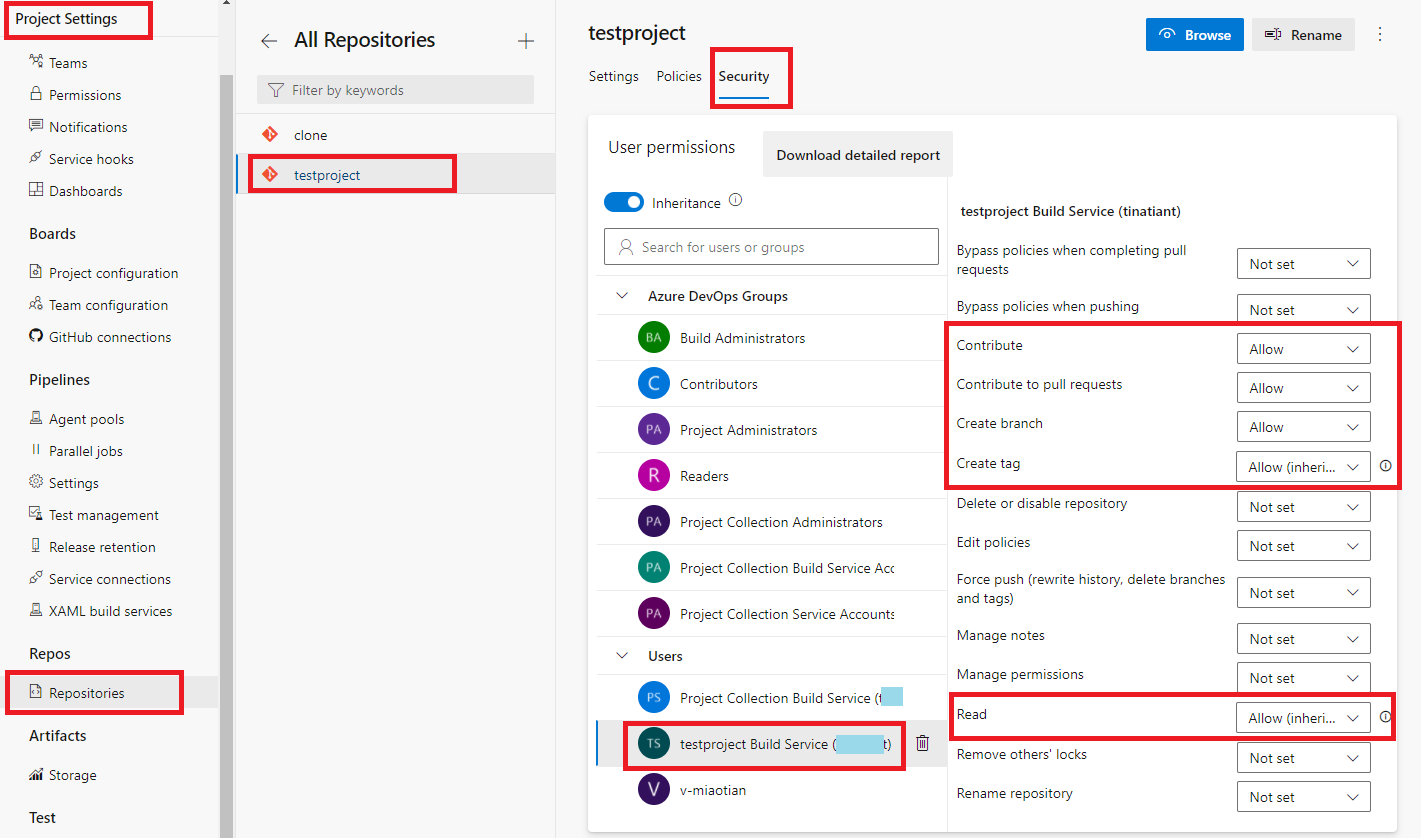Screen dimensions: 1421x838
Task: Open Agent pools under Pipelines
Action: 86,419
